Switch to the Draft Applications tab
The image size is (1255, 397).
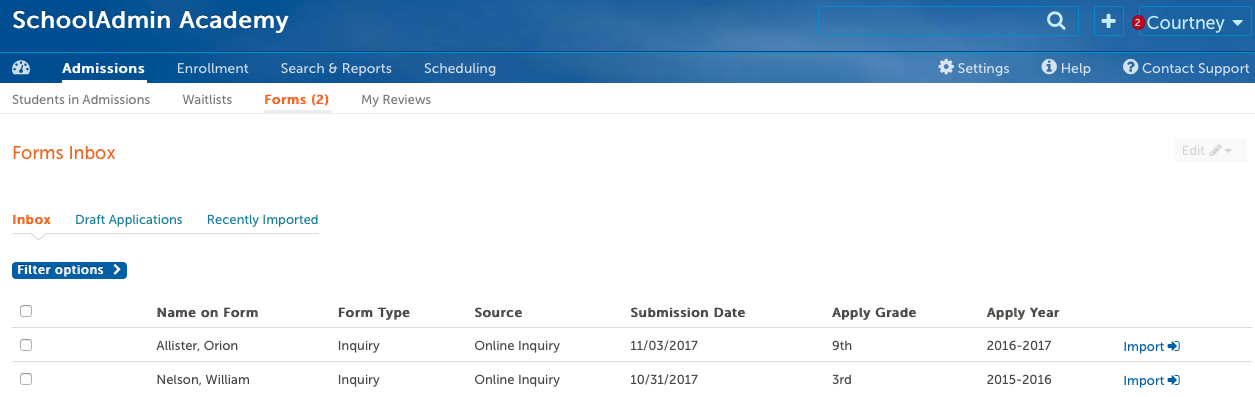(x=129, y=220)
